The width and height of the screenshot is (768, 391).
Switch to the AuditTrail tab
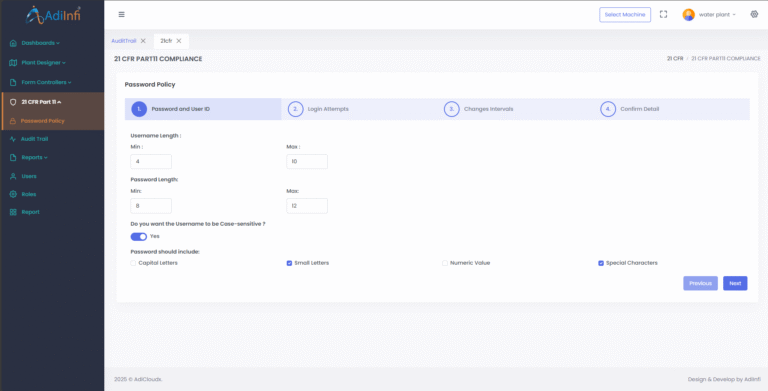pos(123,41)
